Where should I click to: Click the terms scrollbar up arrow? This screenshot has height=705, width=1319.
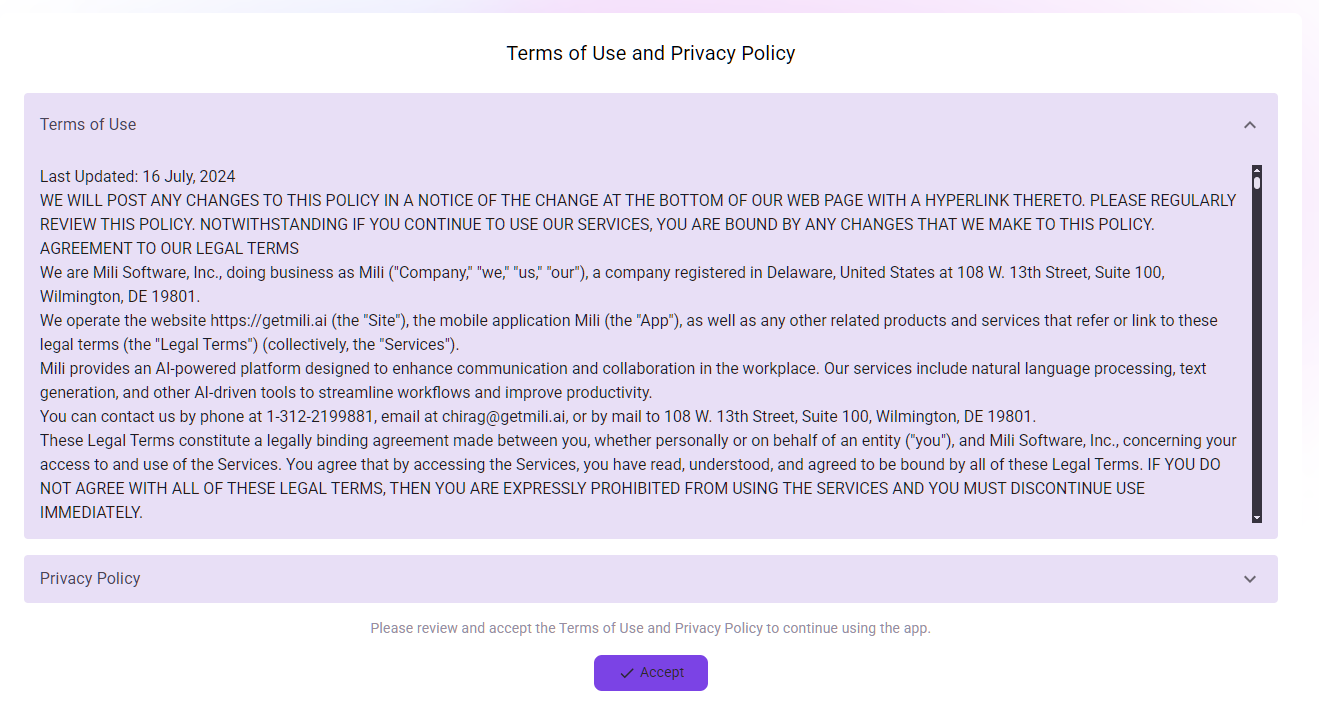tap(1257, 170)
